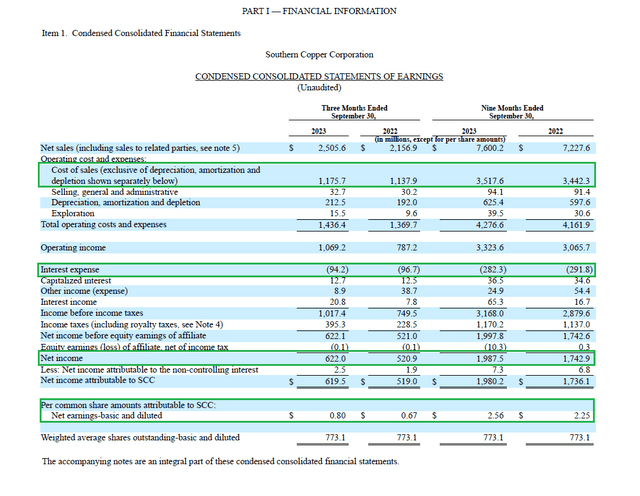Select the Net sales value 7,600.2
640x496 pixels.
490,148
